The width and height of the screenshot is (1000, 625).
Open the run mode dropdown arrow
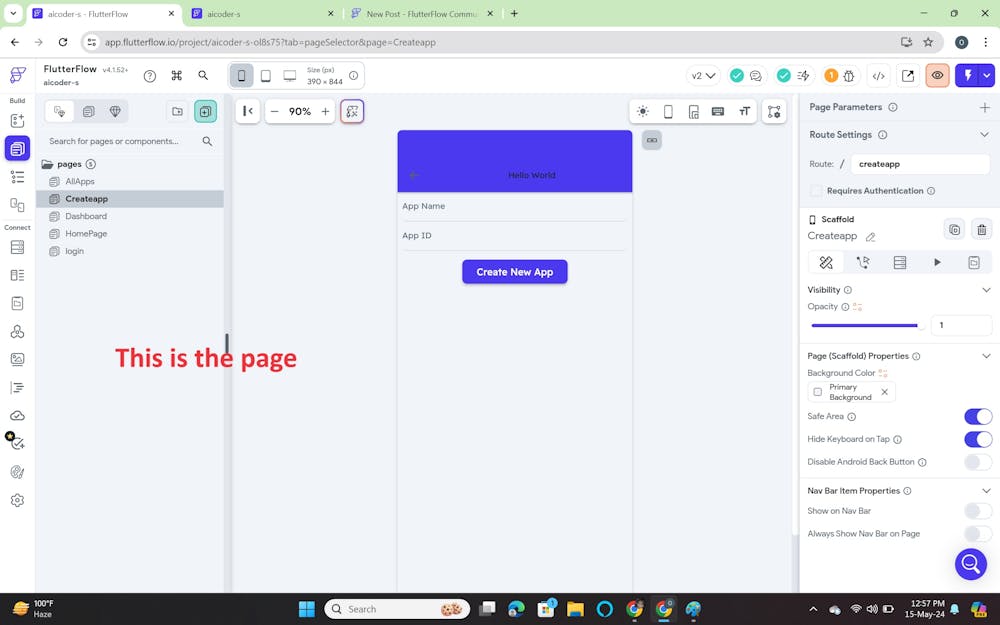987,76
